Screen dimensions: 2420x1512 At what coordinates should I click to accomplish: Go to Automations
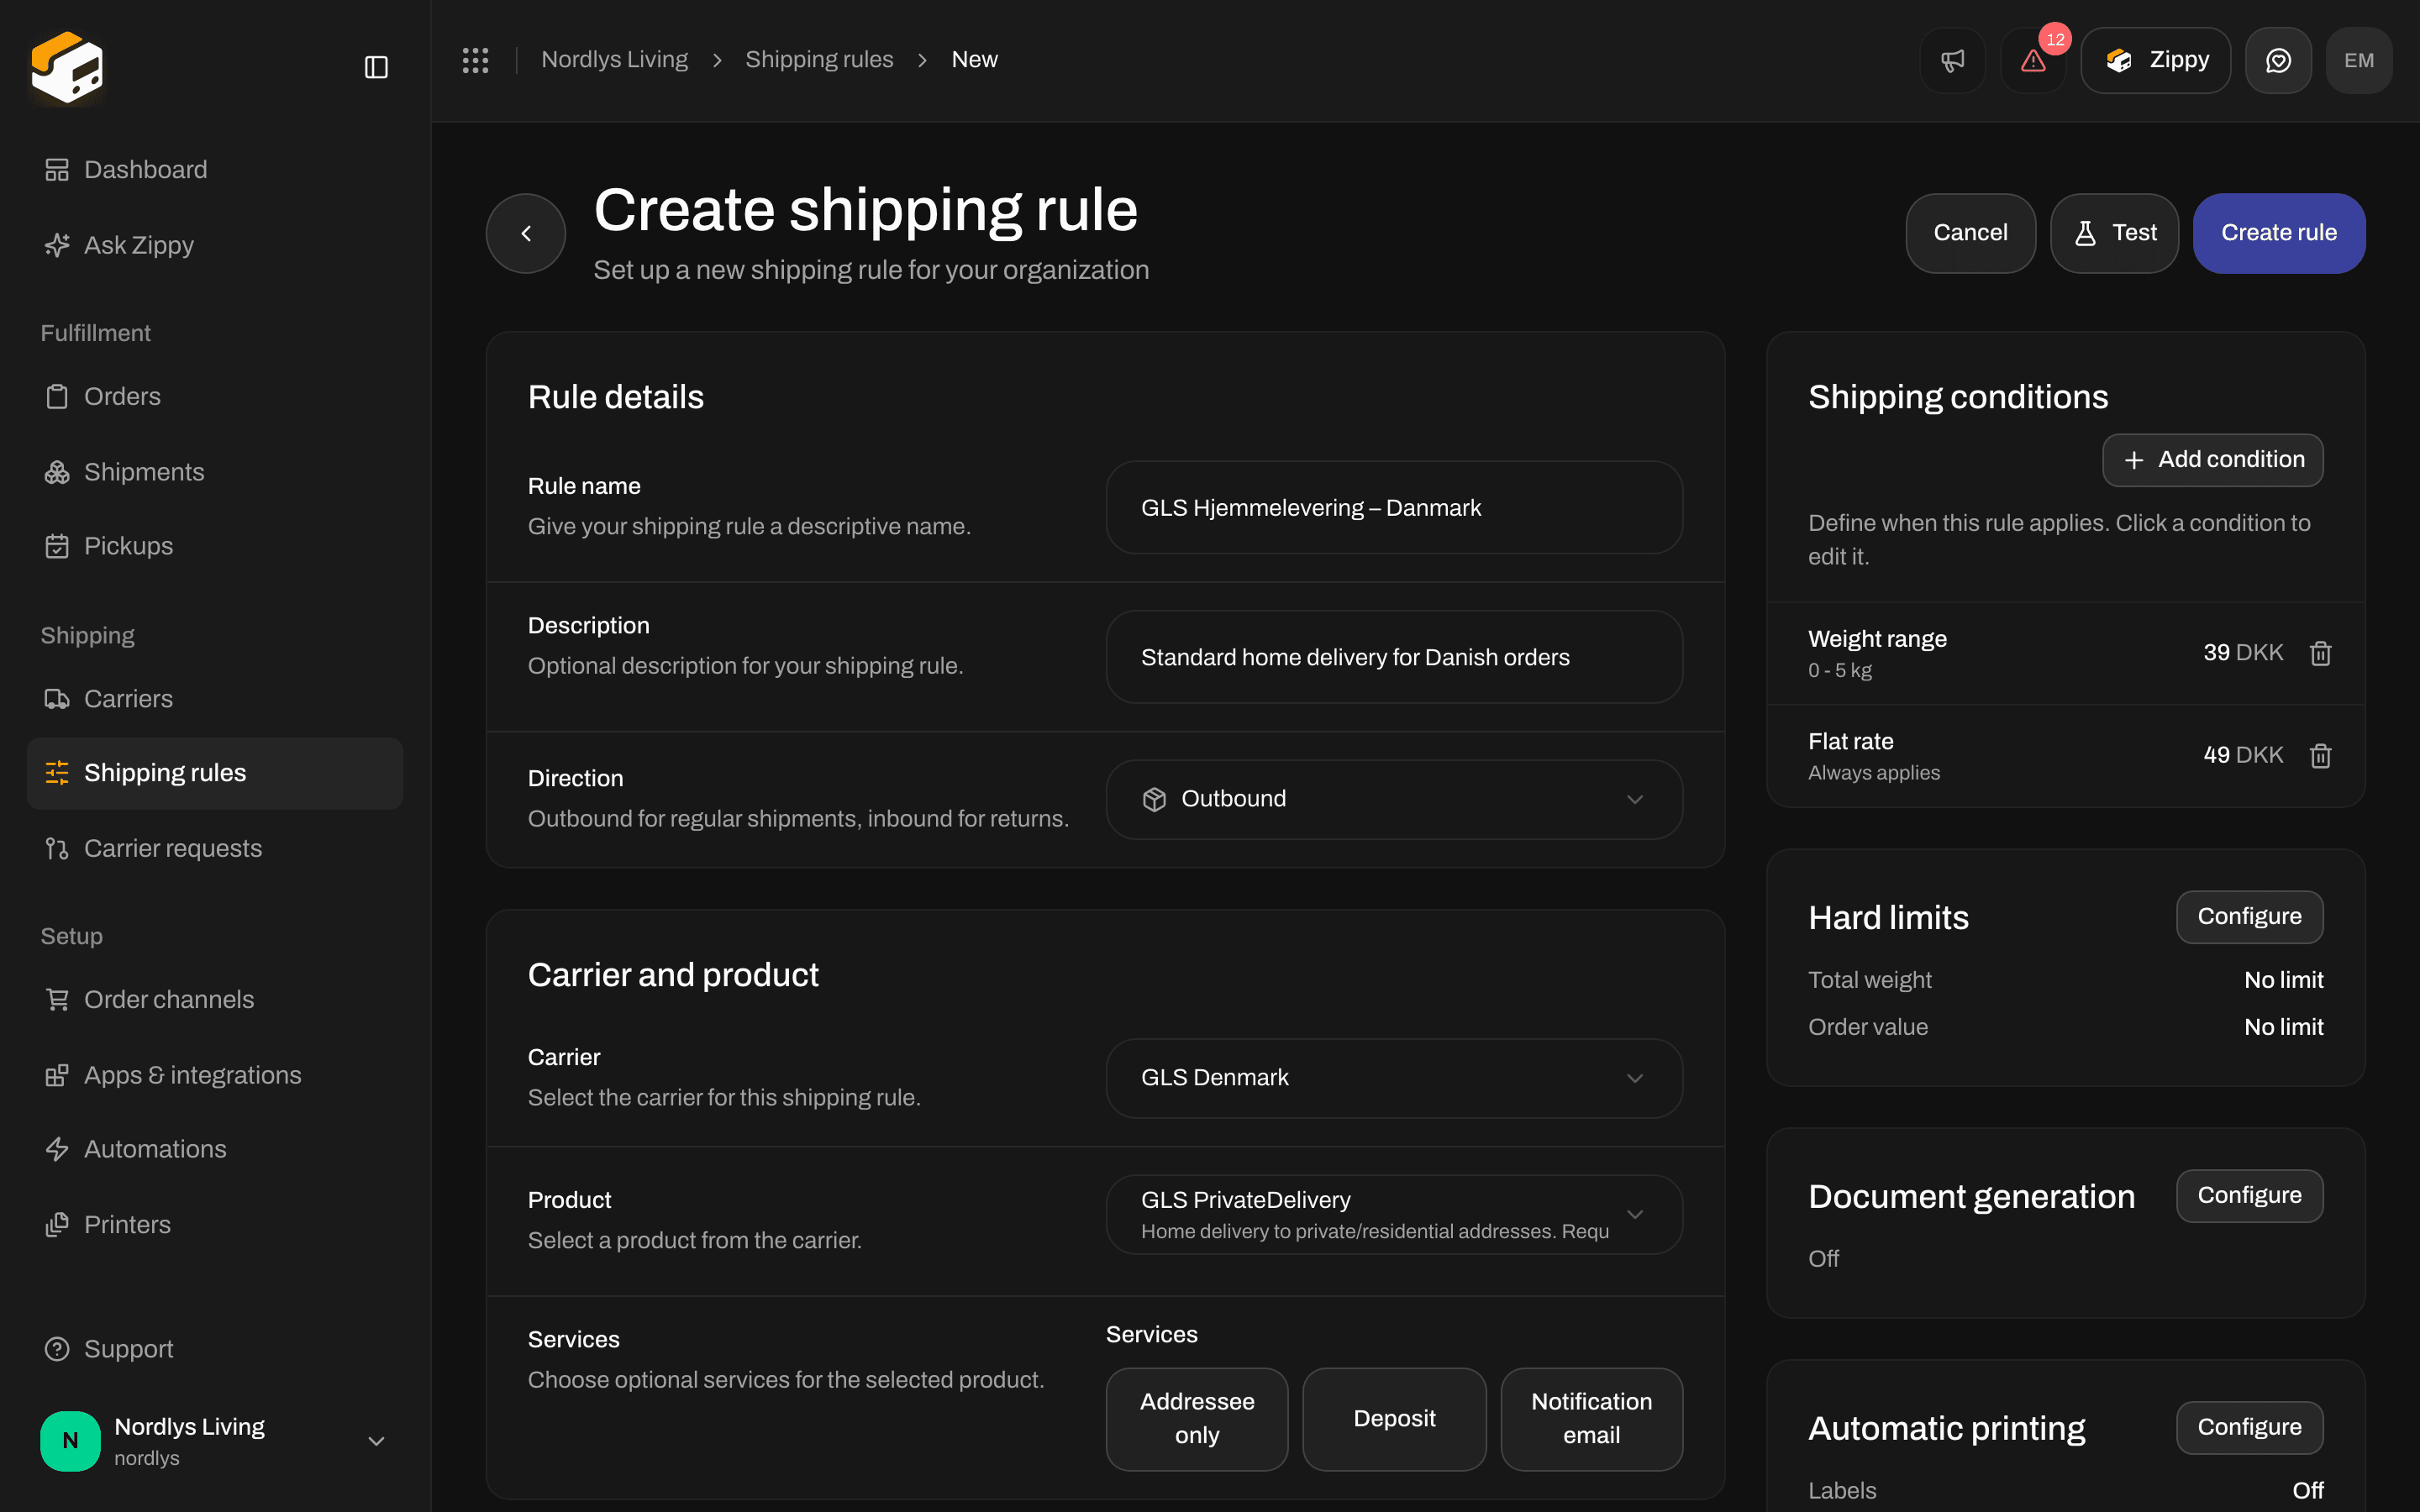(215, 1149)
